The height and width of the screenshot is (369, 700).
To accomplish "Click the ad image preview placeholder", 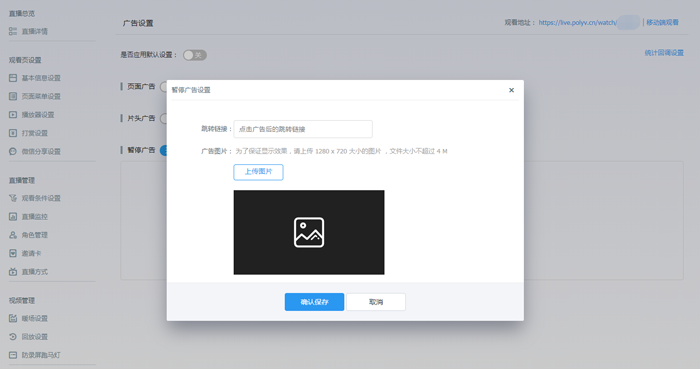I will tap(309, 232).
